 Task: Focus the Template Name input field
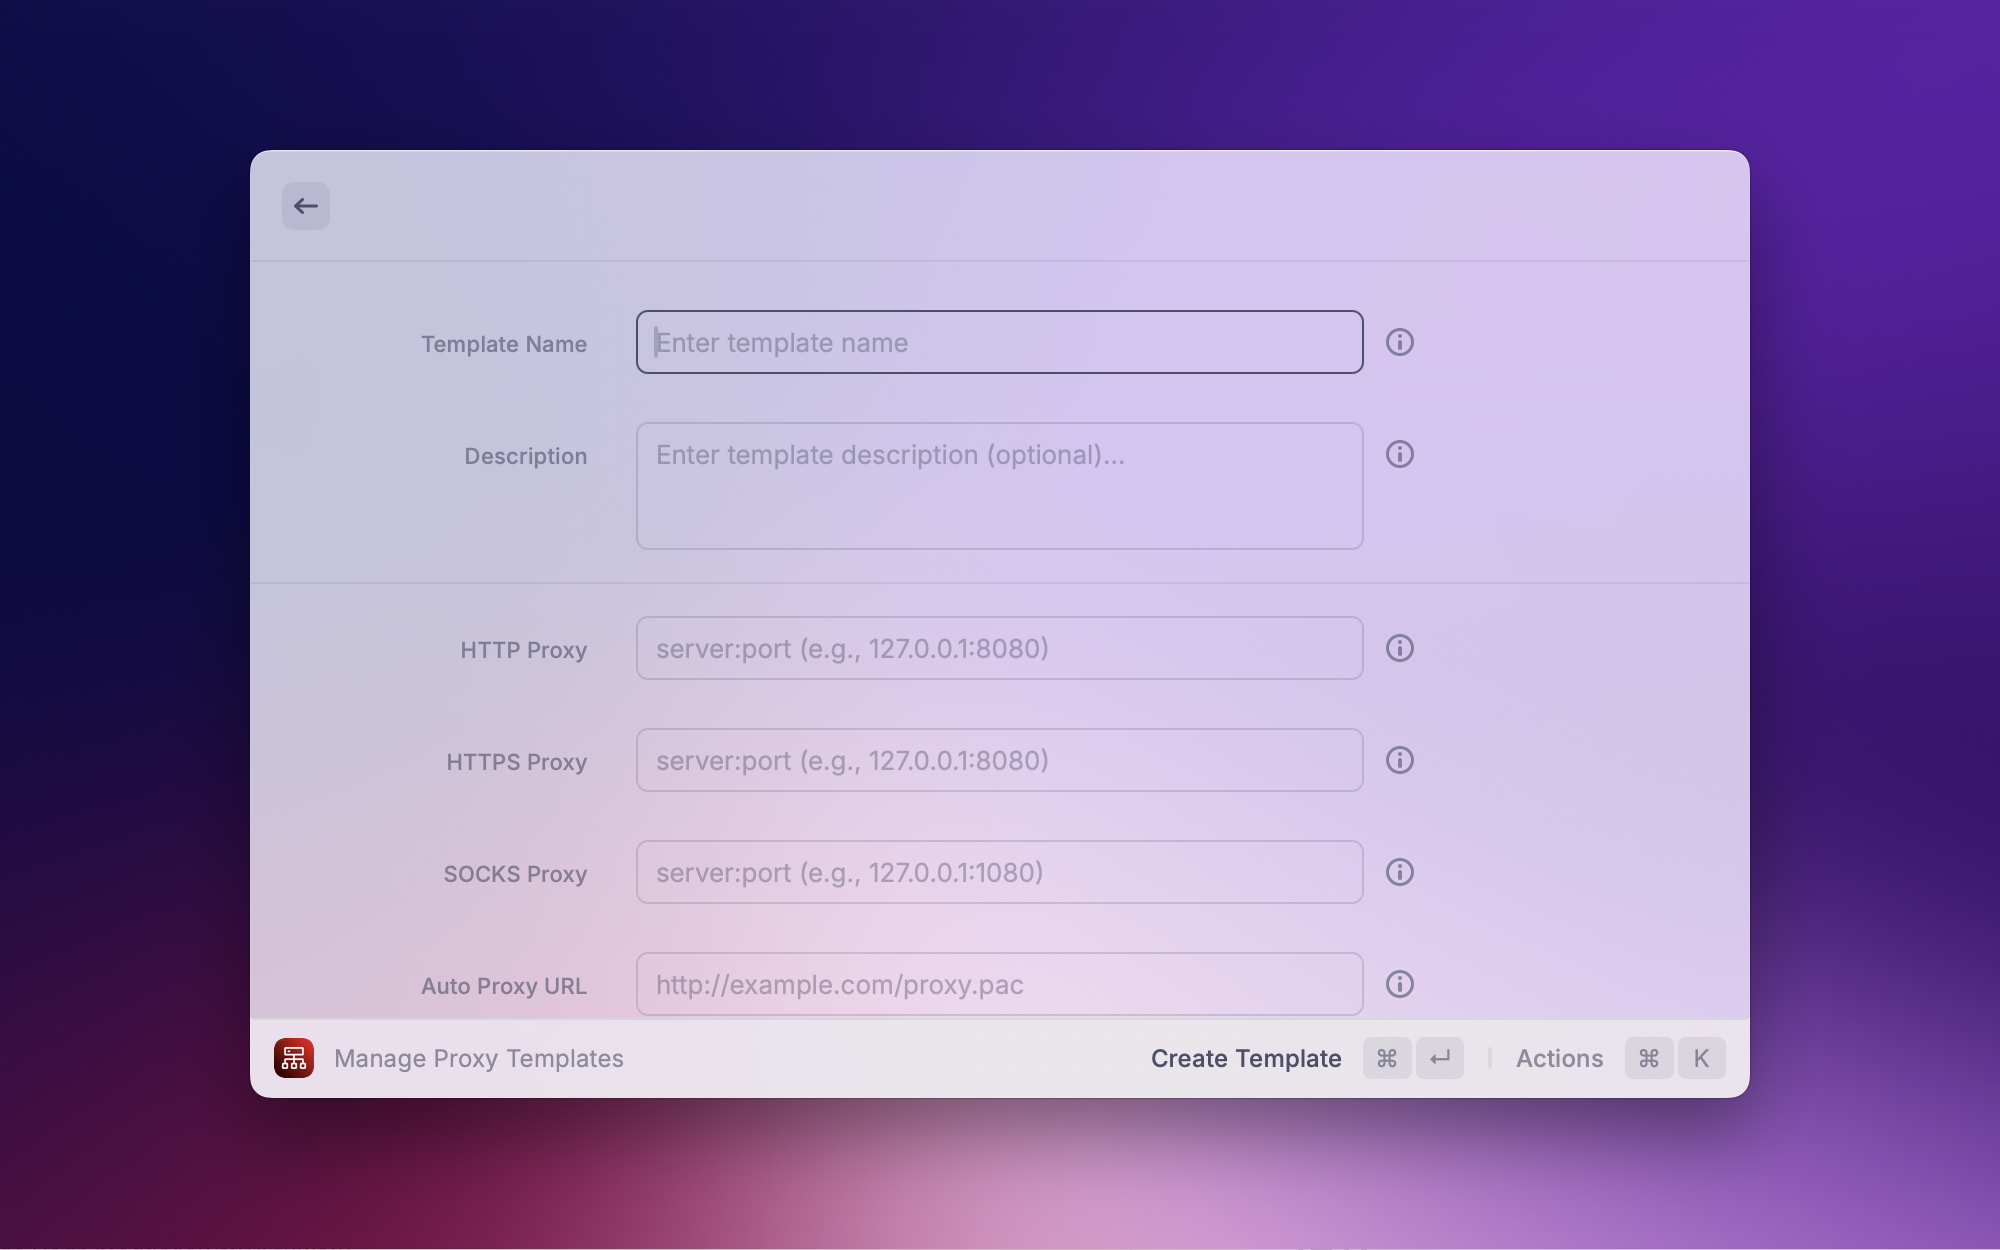pos(998,342)
